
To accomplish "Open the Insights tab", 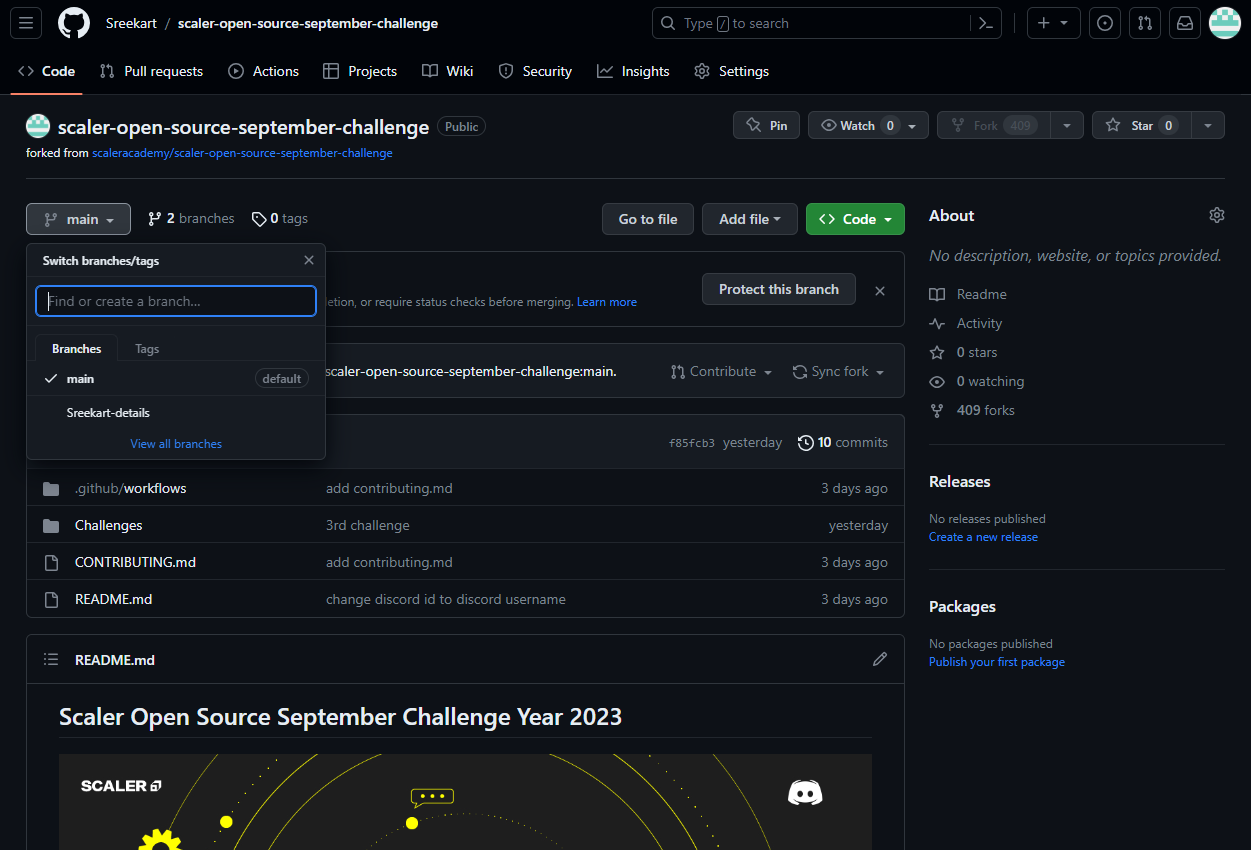I will (632, 71).
